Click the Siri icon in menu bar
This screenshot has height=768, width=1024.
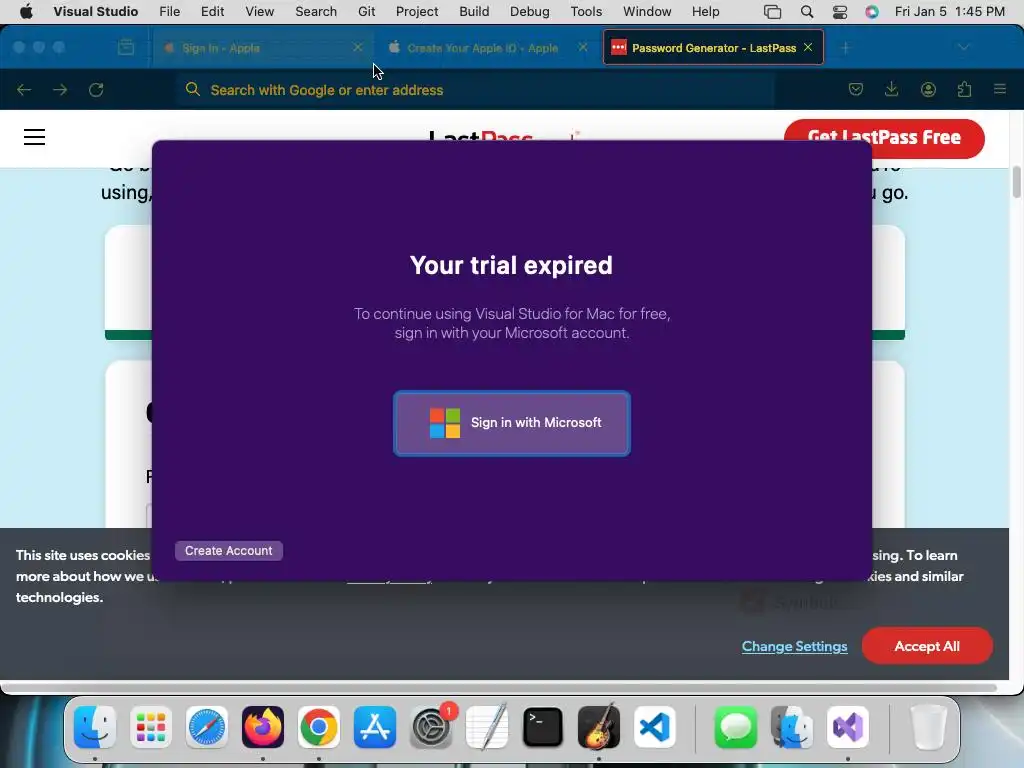coord(872,12)
